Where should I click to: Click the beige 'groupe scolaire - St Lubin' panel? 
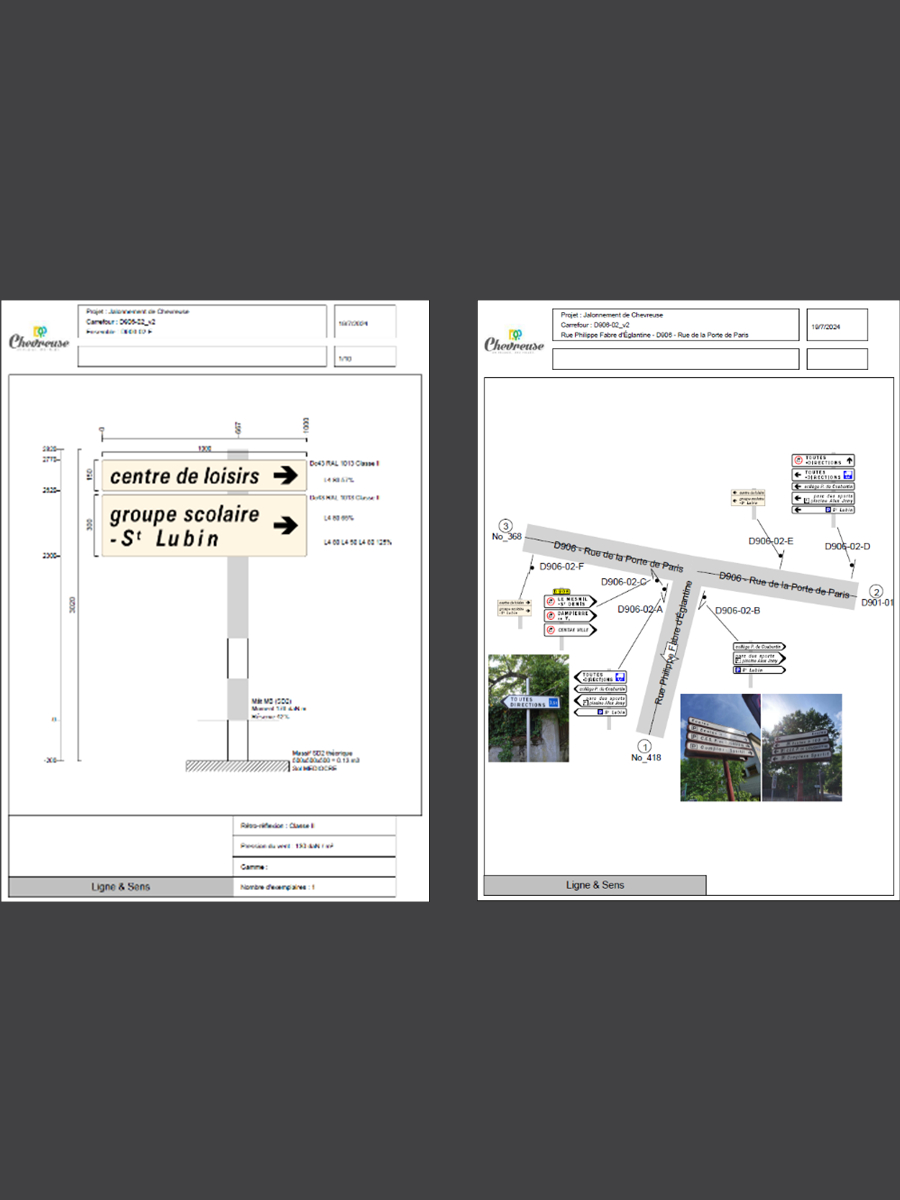(x=190, y=526)
